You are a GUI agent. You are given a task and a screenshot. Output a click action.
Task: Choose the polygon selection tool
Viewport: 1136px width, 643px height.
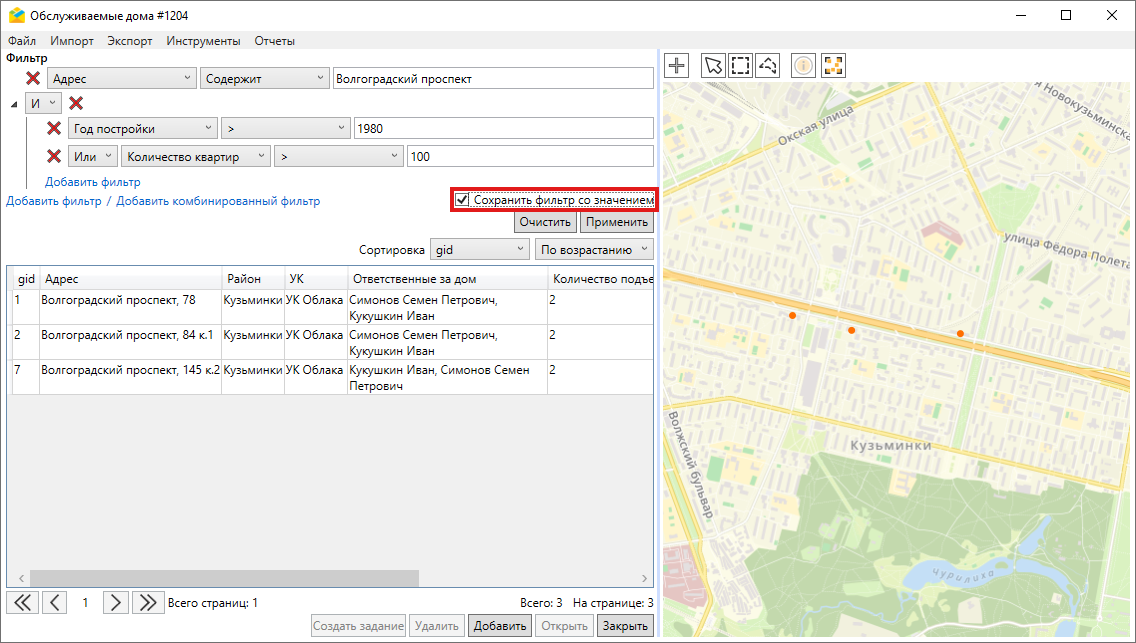(767, 66)
